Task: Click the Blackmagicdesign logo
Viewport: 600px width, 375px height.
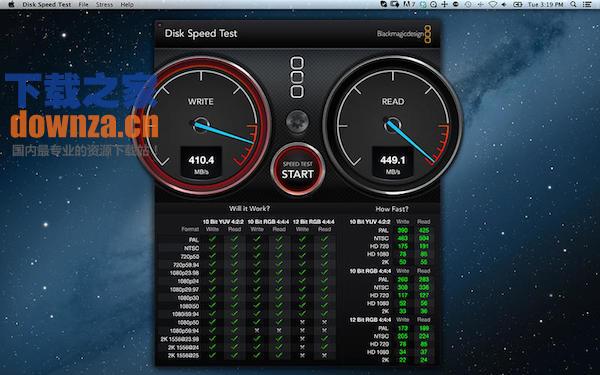Action: [x=404, y=34]
